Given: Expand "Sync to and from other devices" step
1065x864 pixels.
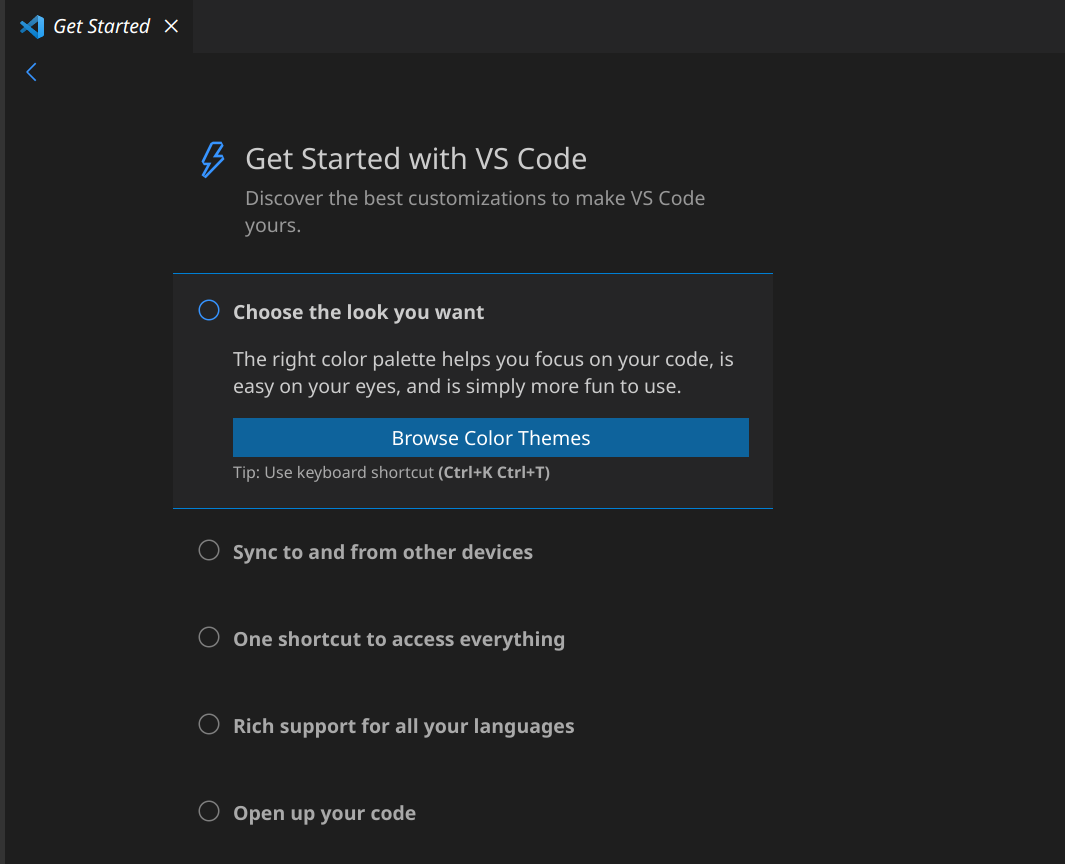Looking at the screenshot, I should 382,552.
